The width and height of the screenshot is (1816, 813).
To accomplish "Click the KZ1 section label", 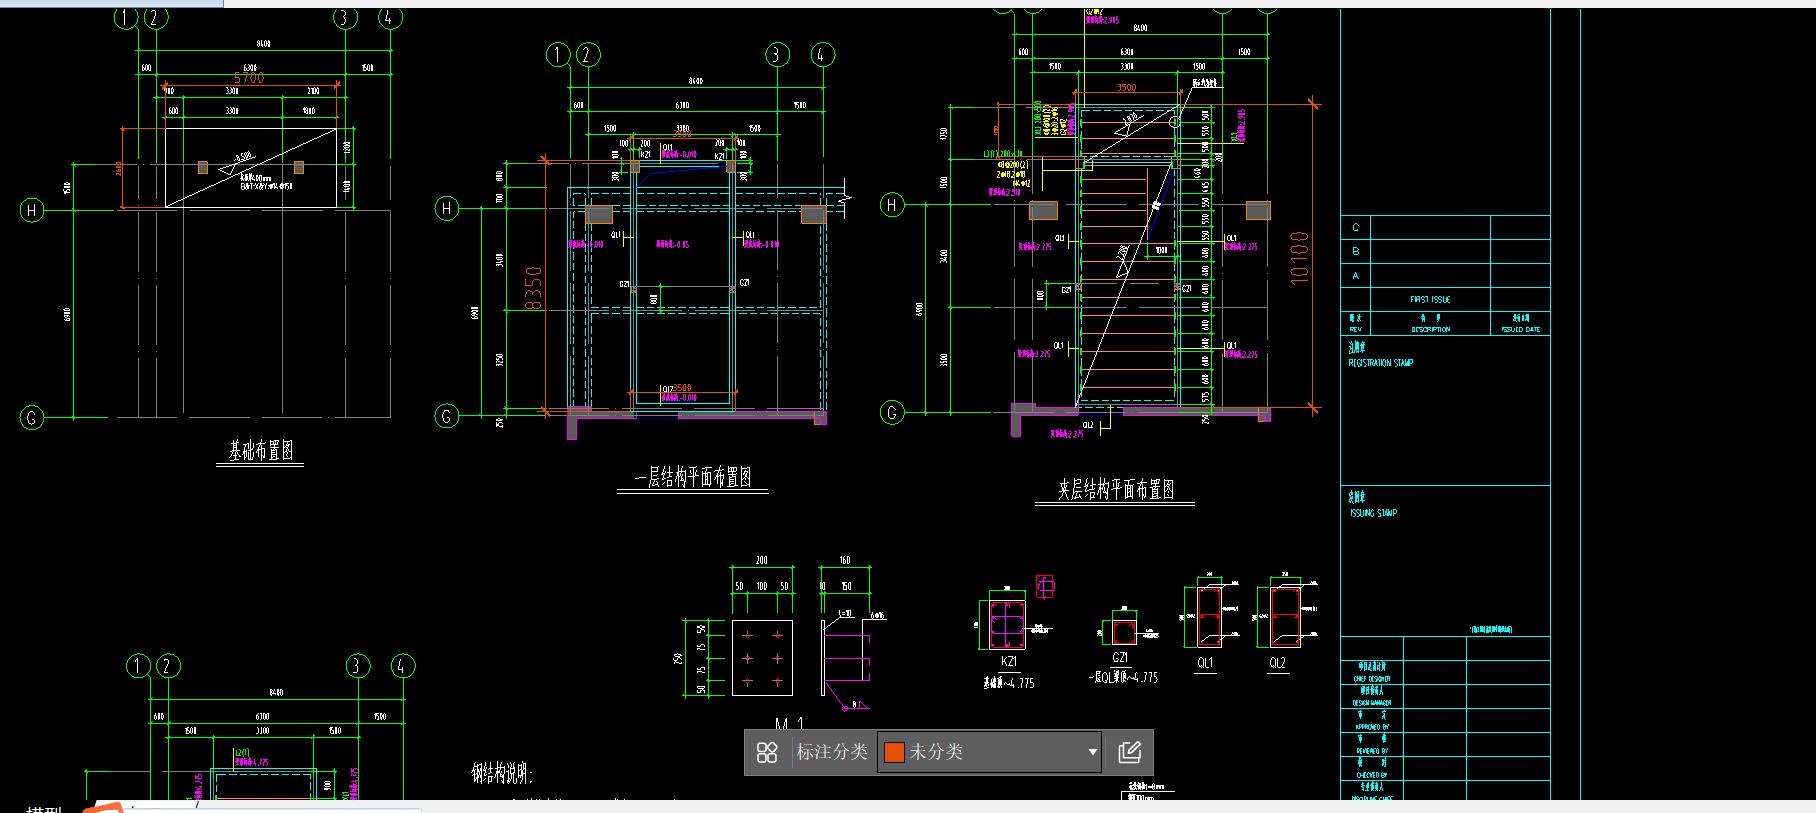I will [1009, 662].
